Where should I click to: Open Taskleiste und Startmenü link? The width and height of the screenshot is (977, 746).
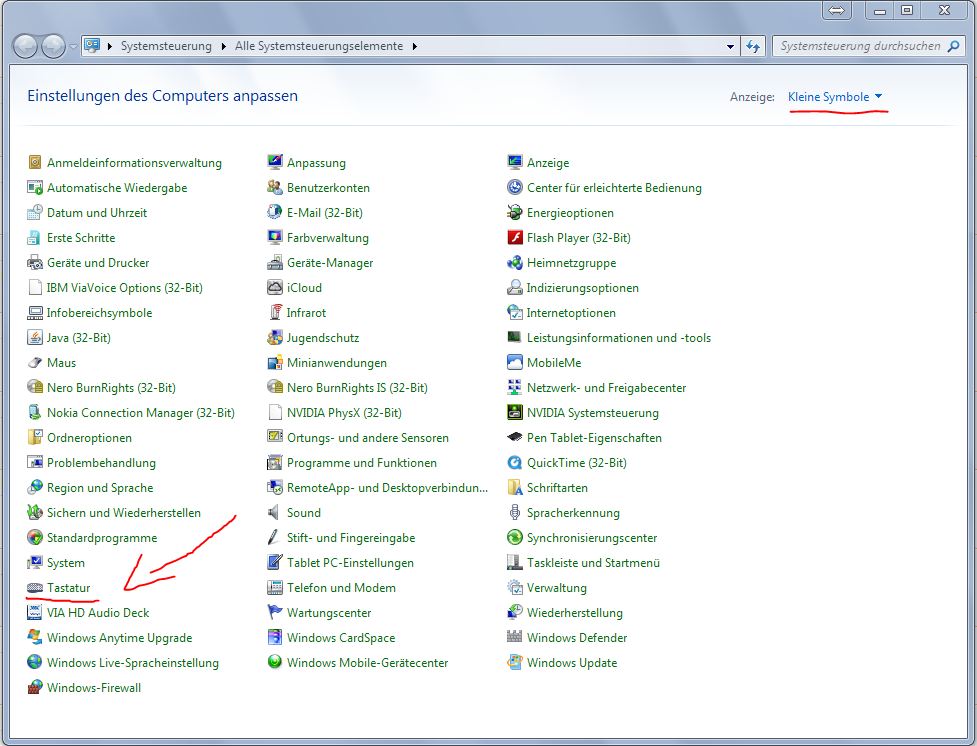(x=593, y=563)
